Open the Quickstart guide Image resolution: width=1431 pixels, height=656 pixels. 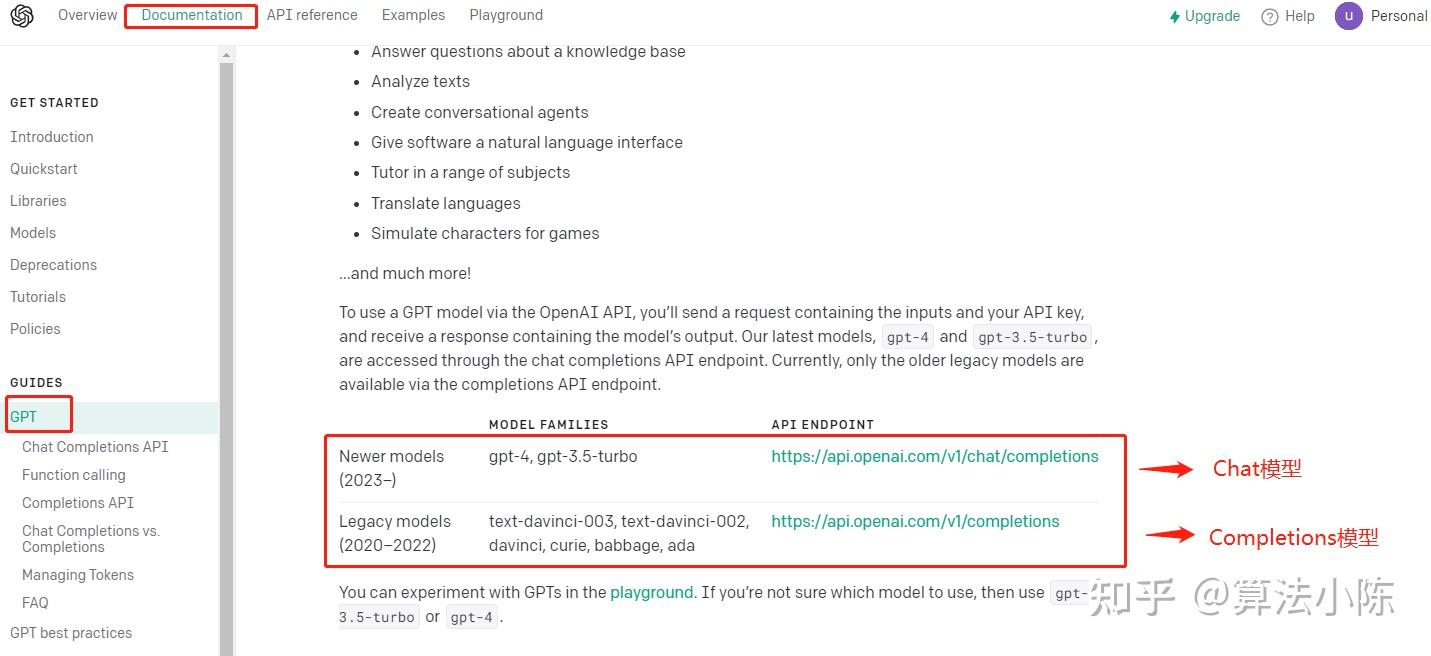point(44,168)
